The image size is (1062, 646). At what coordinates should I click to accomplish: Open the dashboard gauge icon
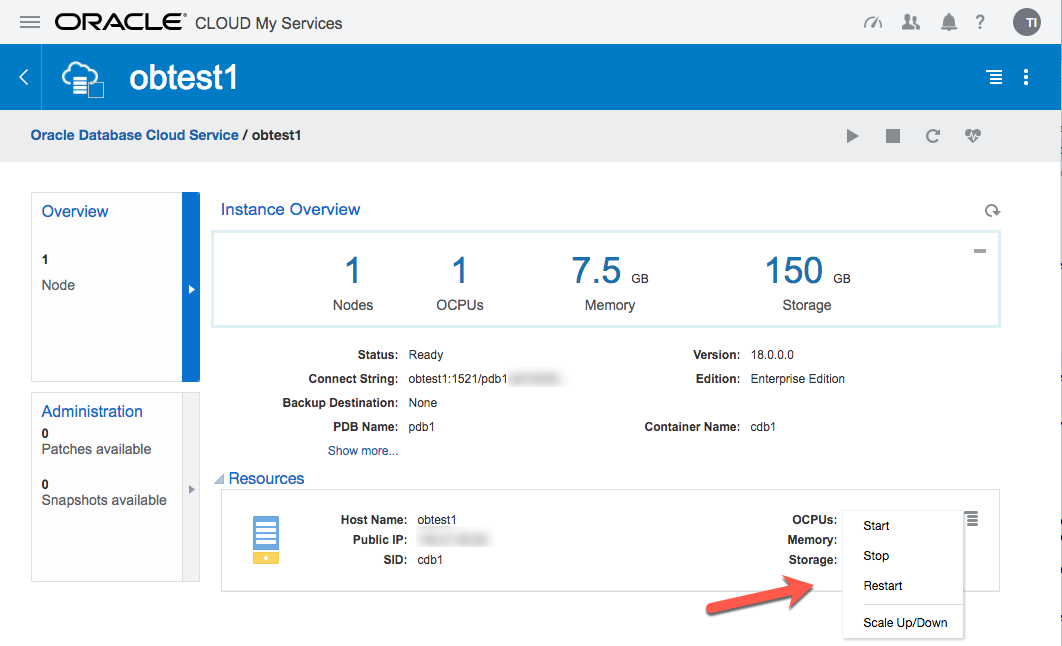click(x=873, y=23)
